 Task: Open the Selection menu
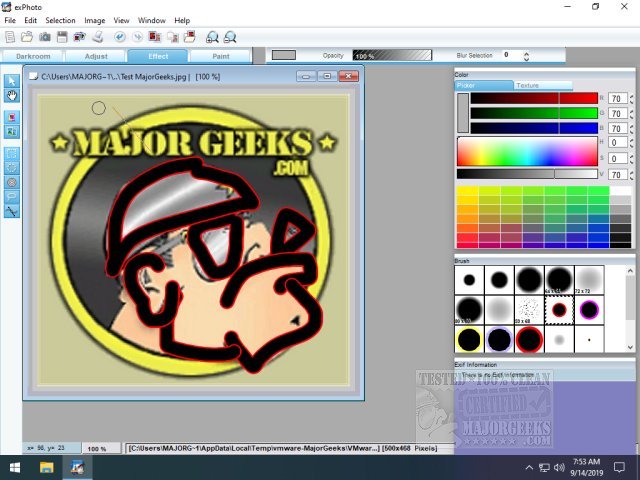coord(60,20)
